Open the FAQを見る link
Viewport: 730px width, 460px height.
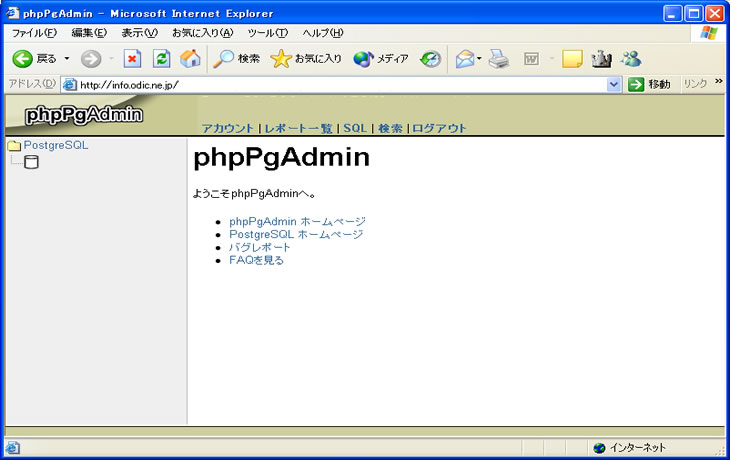point(257,260)
